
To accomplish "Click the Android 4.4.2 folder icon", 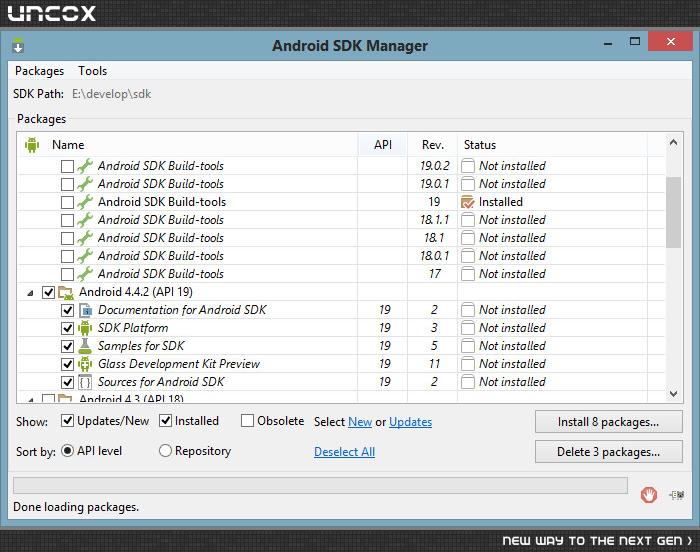I will [x=66, y=293].
